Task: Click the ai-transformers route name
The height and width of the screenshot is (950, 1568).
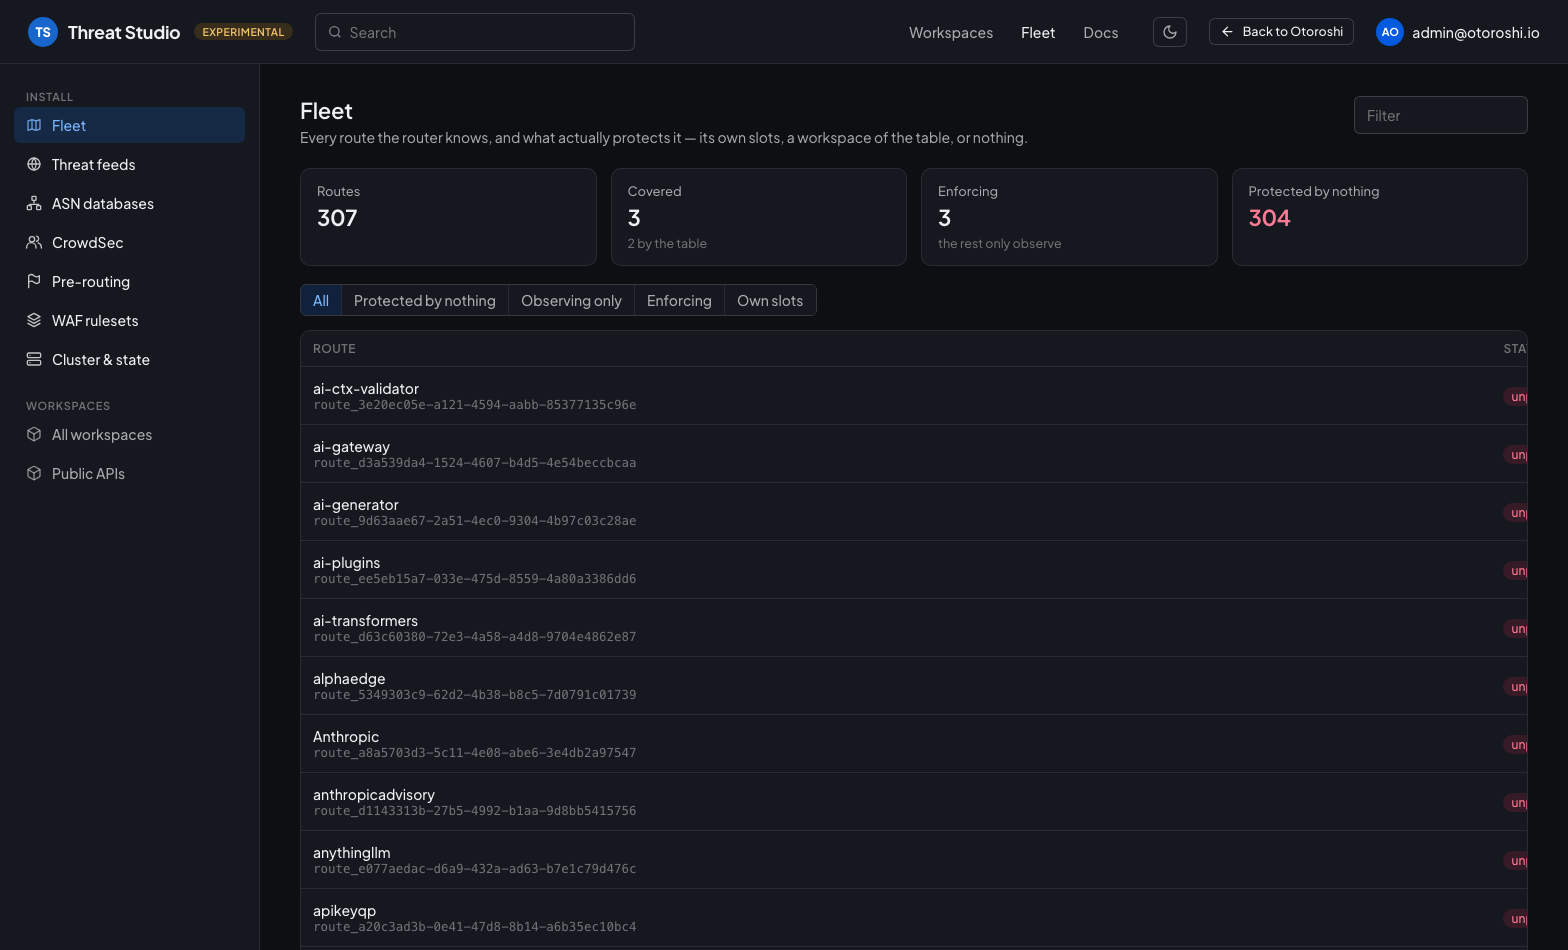Action: click(366, 620)
